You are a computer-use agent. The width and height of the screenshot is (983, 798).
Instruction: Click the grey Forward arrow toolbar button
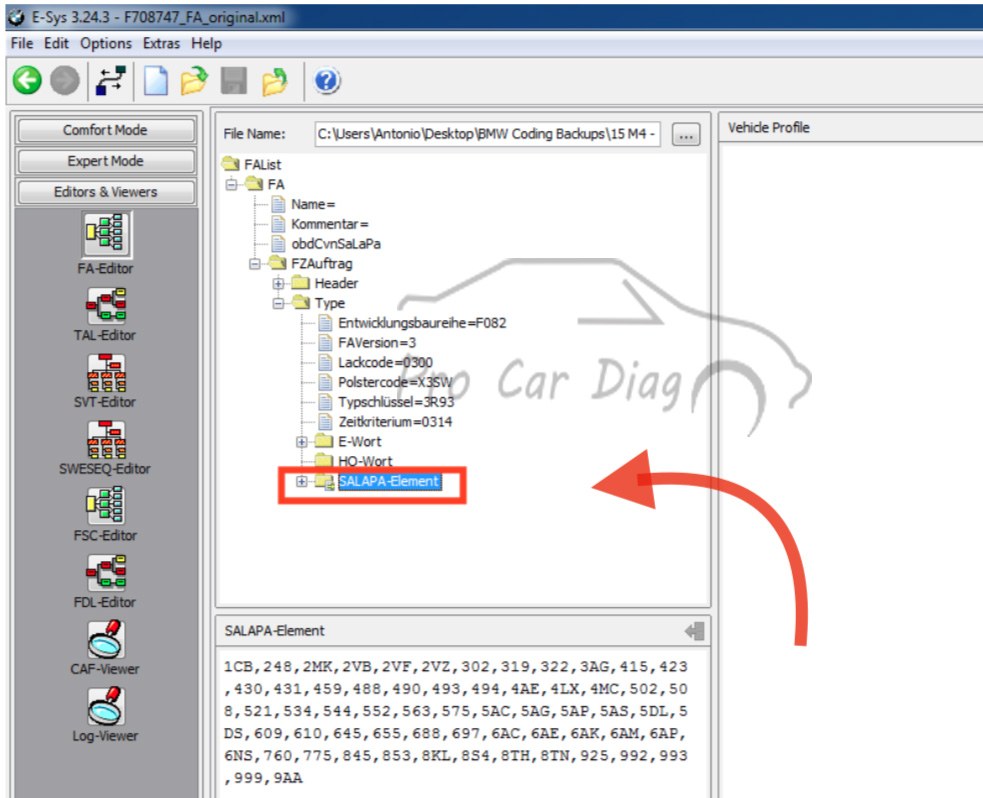[65, 81]
